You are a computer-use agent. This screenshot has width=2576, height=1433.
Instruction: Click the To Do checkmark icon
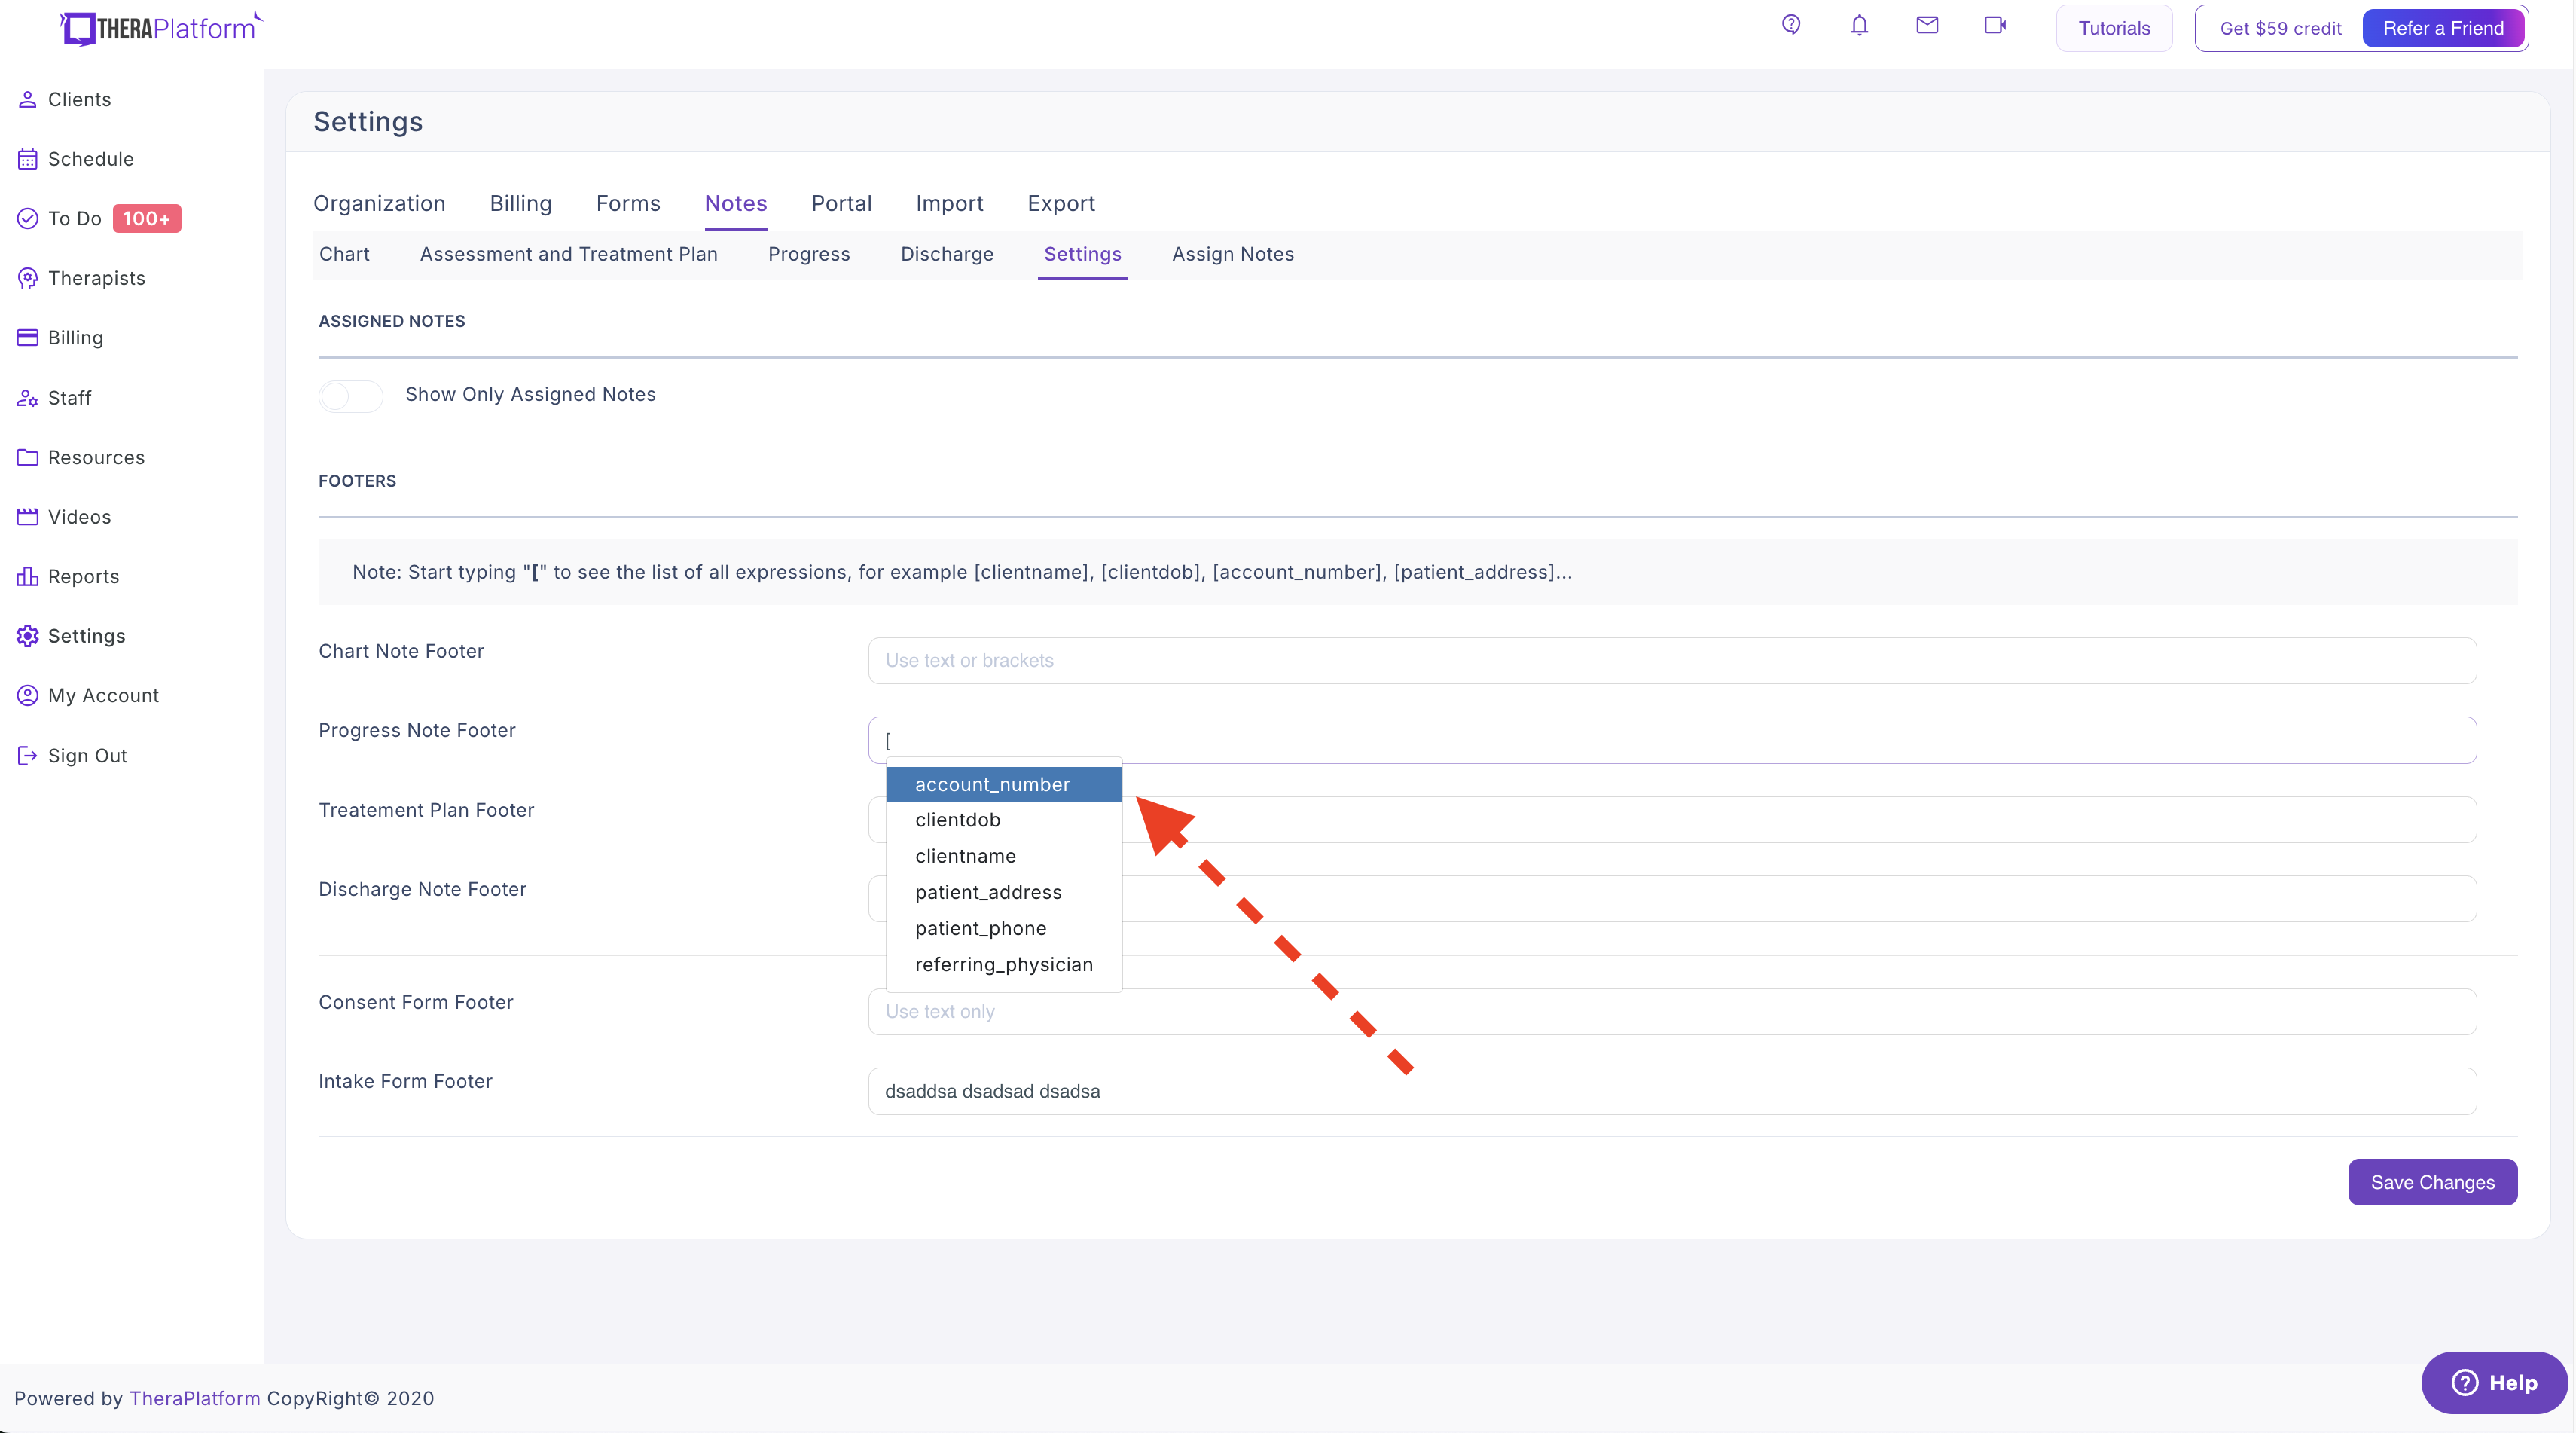click(x=28, y=218)
